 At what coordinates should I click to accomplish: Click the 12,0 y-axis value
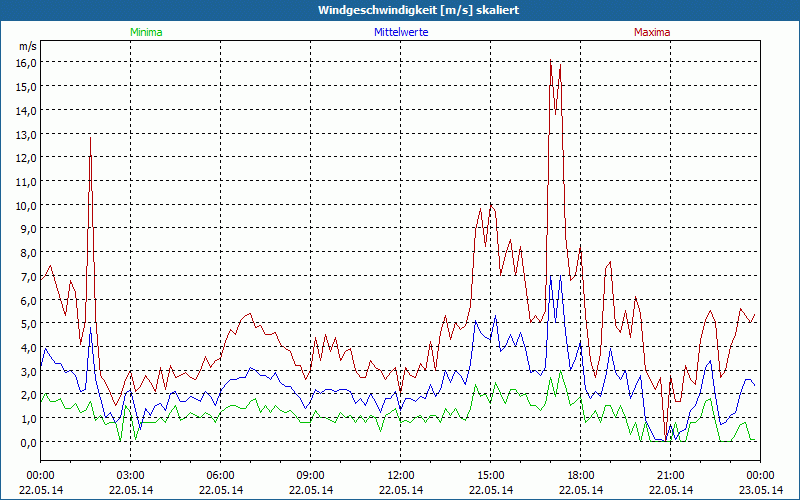click(28, 158)
